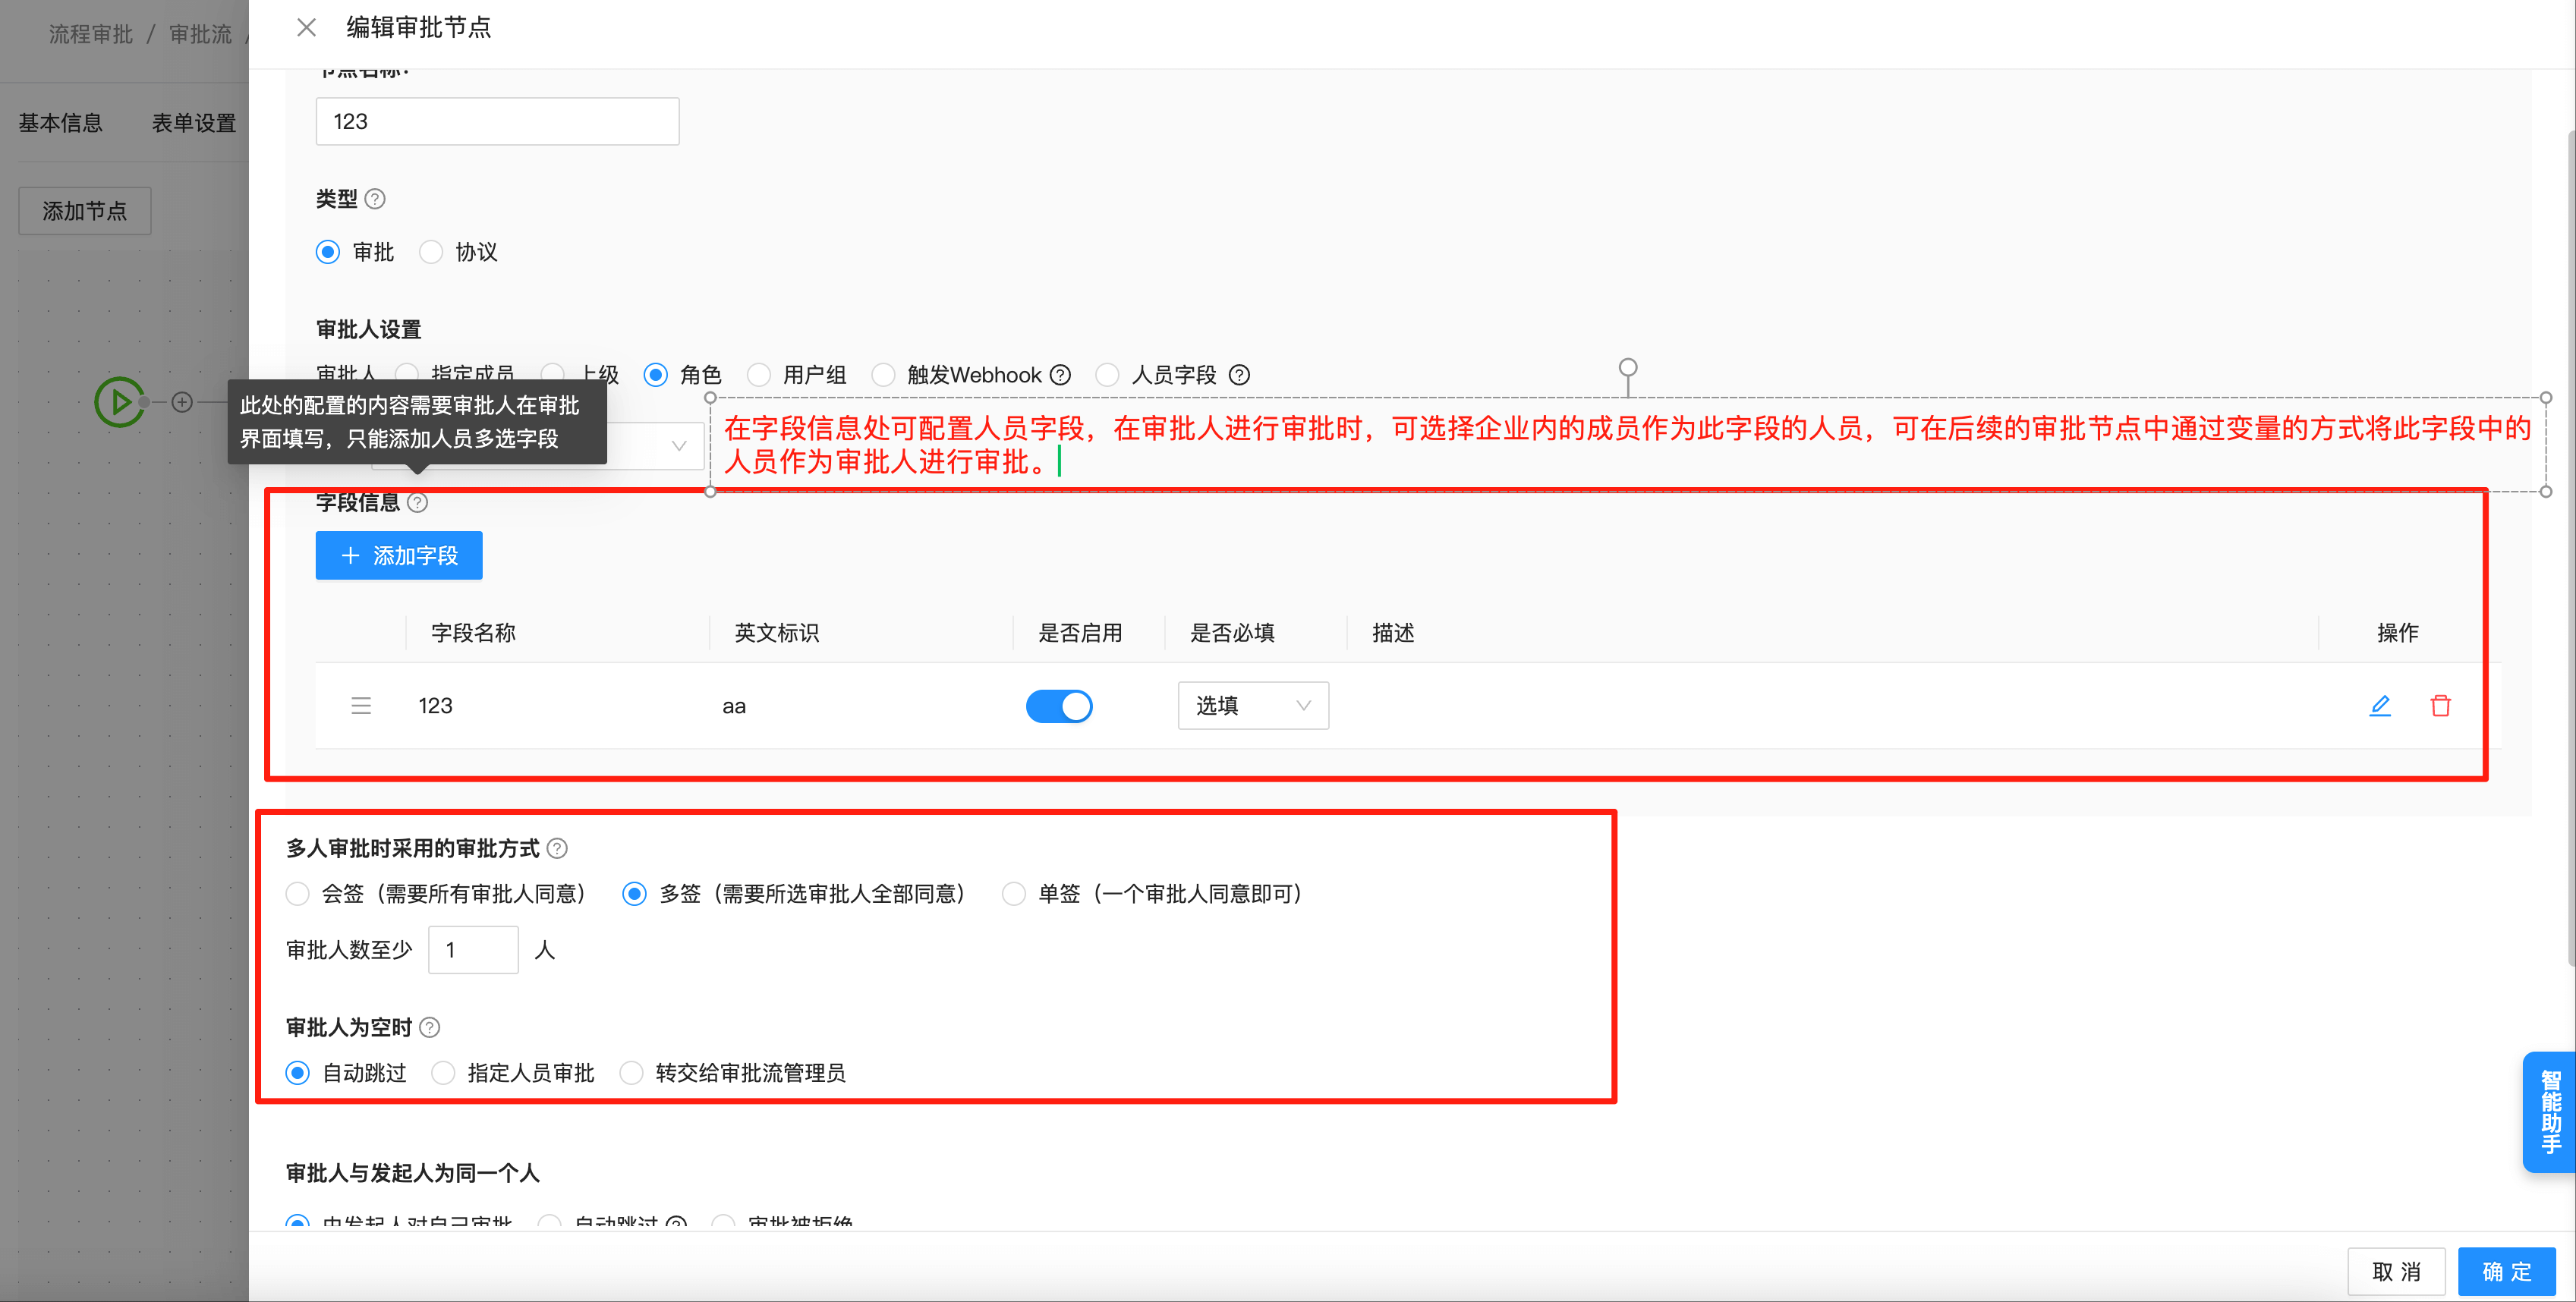Choose 单签 approval mode radio
The image size is (2576, 1302).
pyautogui.click(x=1013, y=893)
